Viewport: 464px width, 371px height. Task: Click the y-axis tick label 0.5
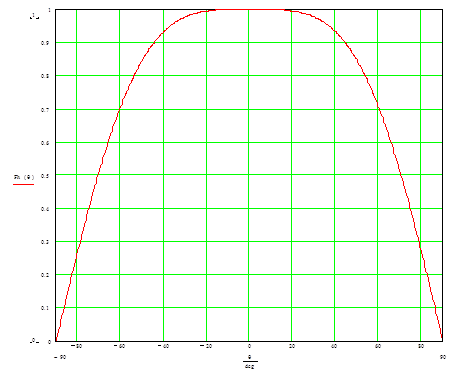click(x=45, y=176)
